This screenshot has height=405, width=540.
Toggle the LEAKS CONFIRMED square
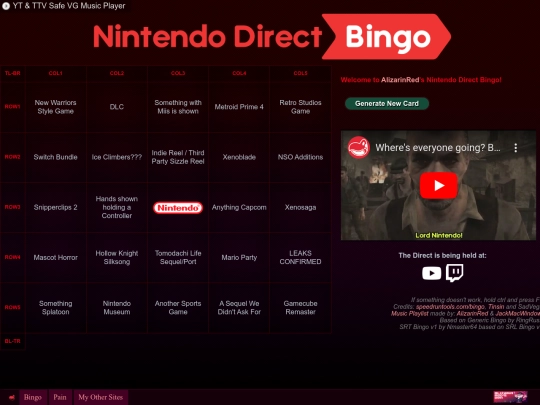pos(300,258)
